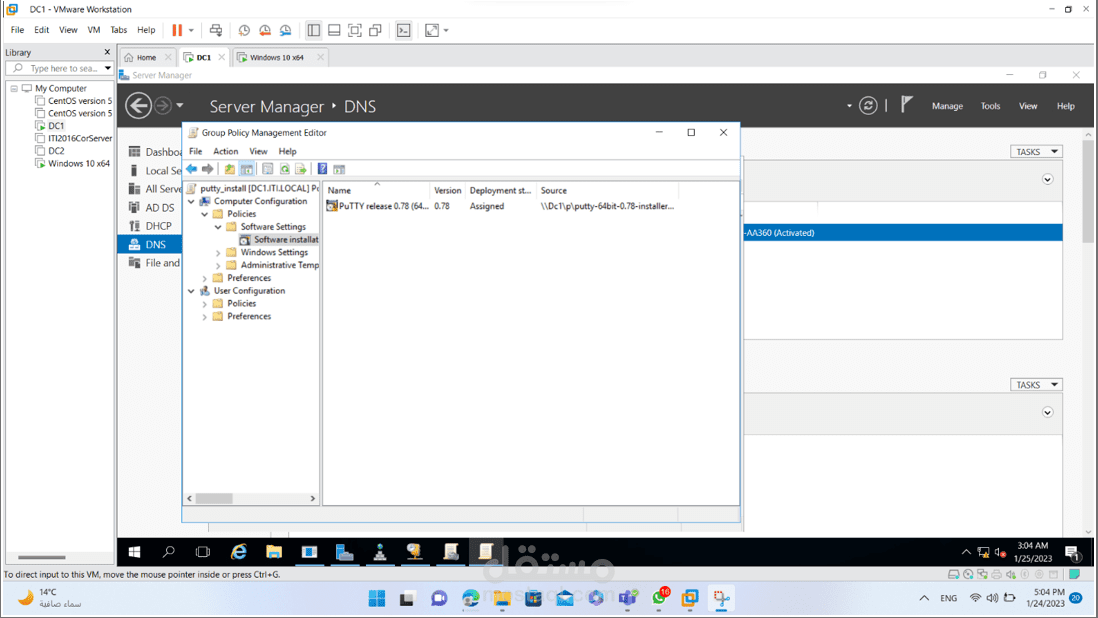Revert the VM to its snapshot
The height and width of the screenshot is (618, 1098).
point(265,30)
